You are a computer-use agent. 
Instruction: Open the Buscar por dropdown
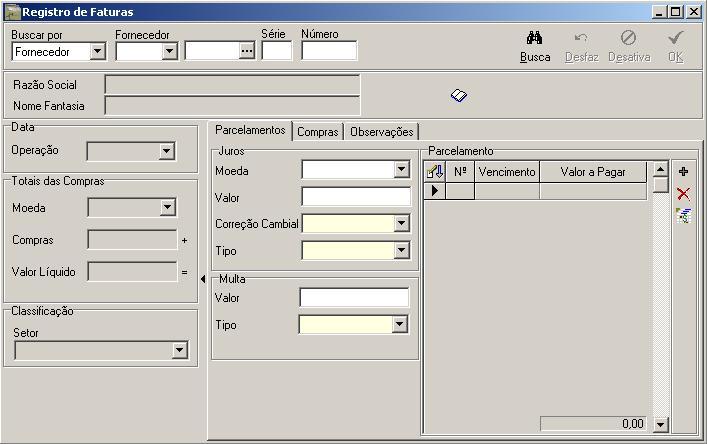[97, 51]
